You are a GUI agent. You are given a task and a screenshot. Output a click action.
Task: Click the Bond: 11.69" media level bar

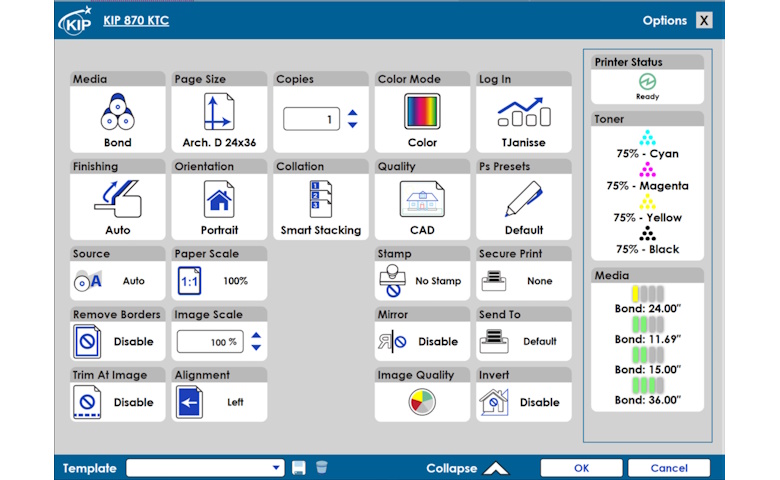pos(647,324)
